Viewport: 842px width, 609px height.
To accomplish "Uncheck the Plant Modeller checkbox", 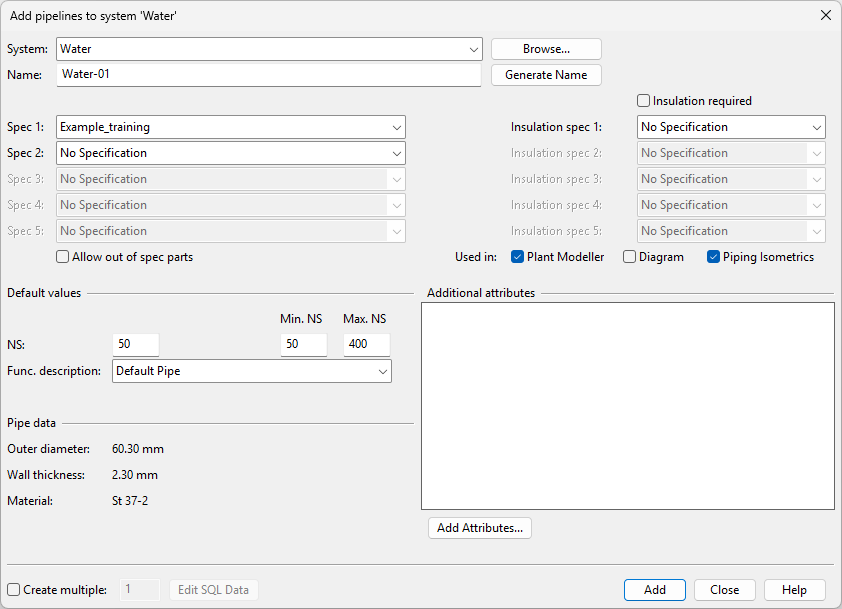I will tap(518, 257).
